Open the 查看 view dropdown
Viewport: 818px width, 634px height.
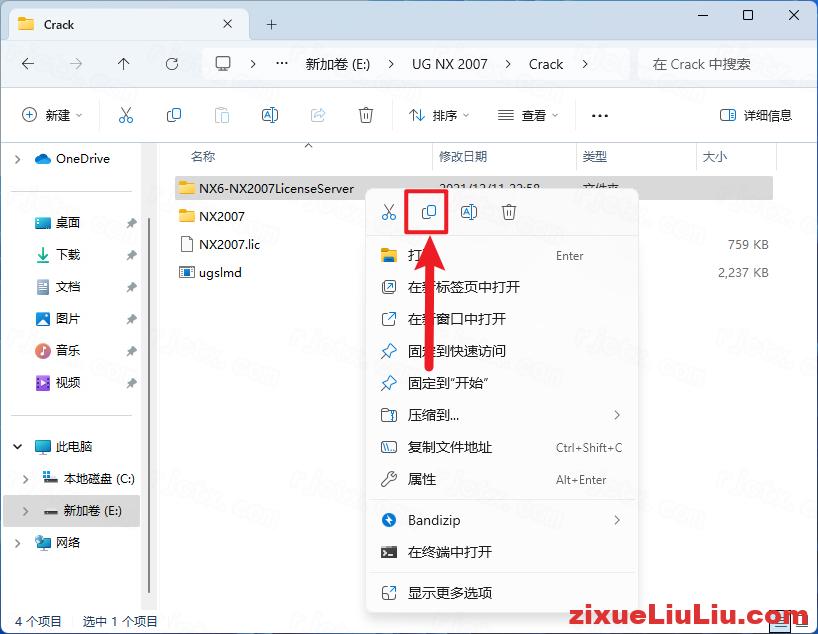[x=528, y=115]
